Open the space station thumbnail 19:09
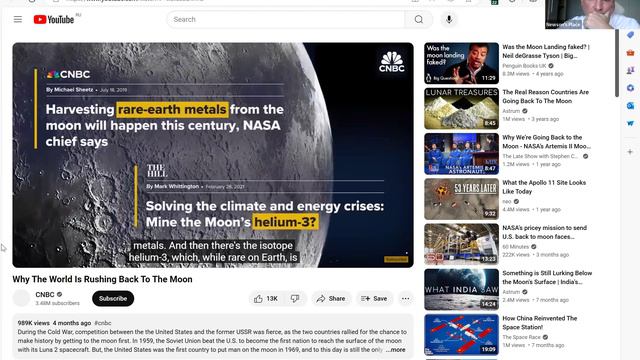Image resolution: width=640 pixels, height=360 pixels. pyautogui.click(x=461, y=335)
